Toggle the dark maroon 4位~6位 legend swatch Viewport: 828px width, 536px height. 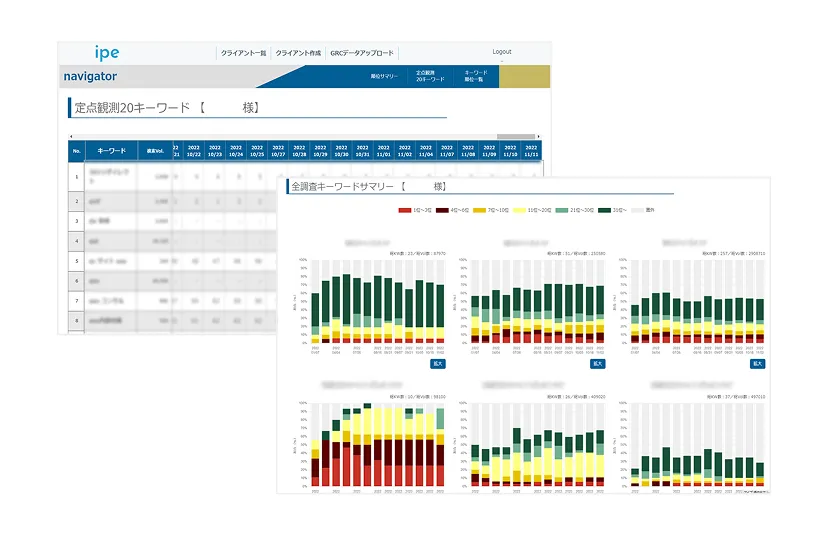click(x=457, y=211)
